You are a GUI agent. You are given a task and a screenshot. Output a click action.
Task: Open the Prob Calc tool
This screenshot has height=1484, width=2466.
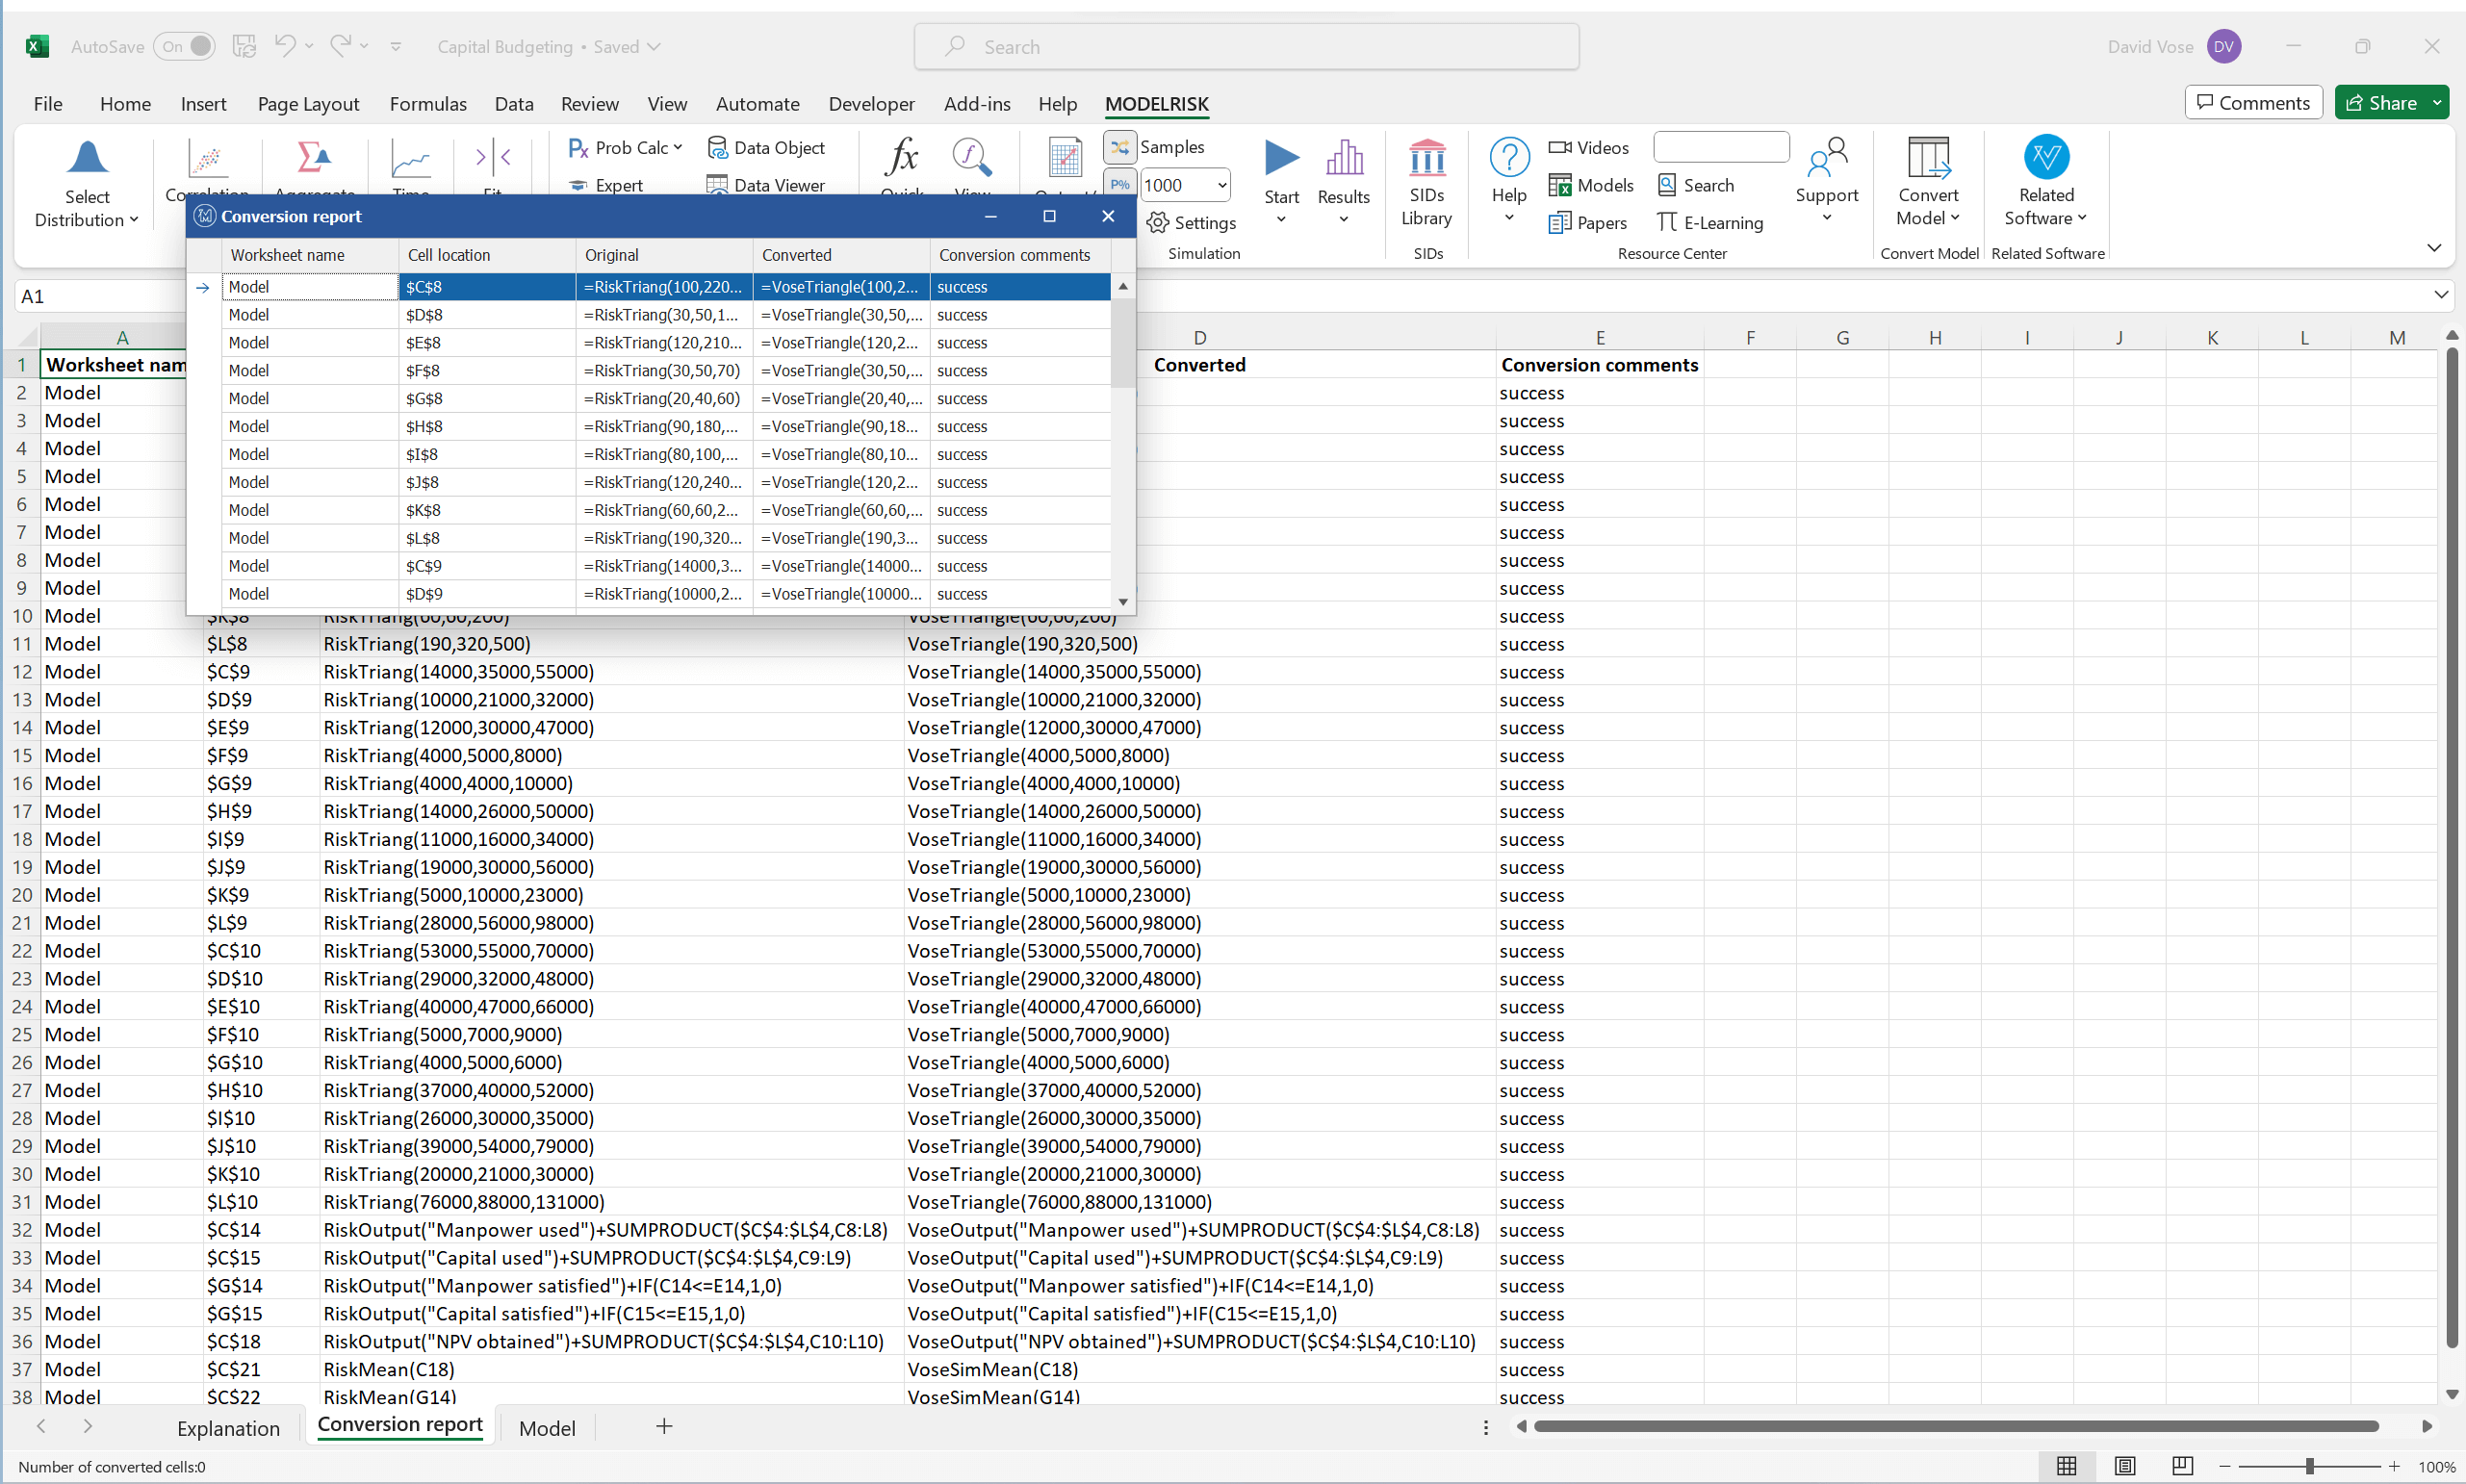point(621,147)
